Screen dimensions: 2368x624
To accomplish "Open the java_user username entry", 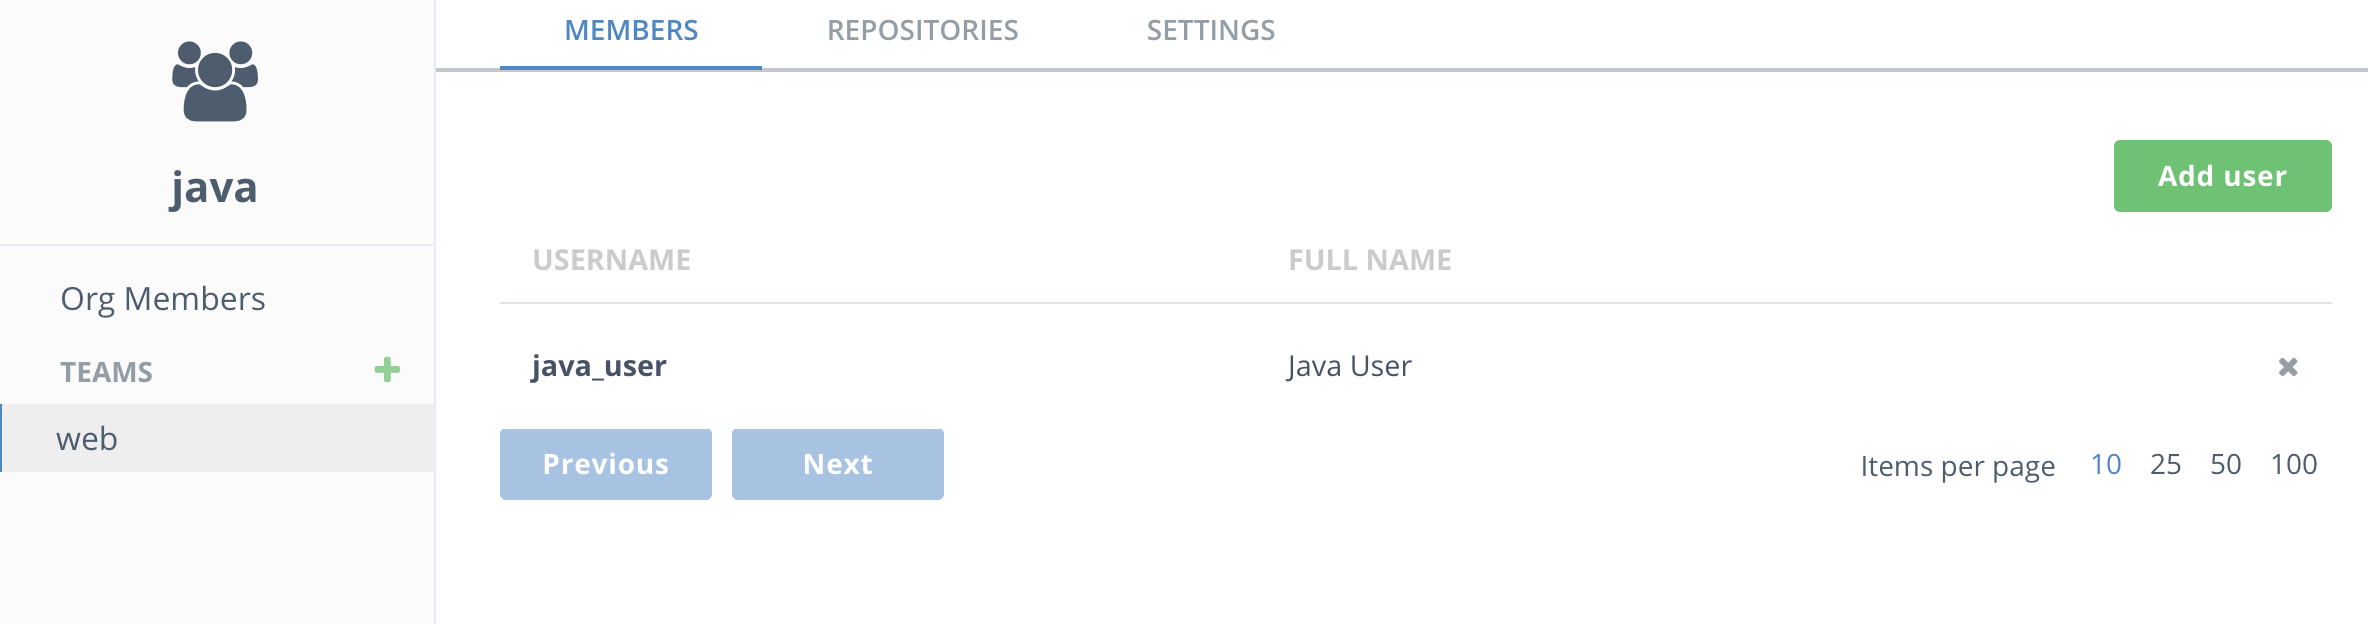I will pos(599,366).
